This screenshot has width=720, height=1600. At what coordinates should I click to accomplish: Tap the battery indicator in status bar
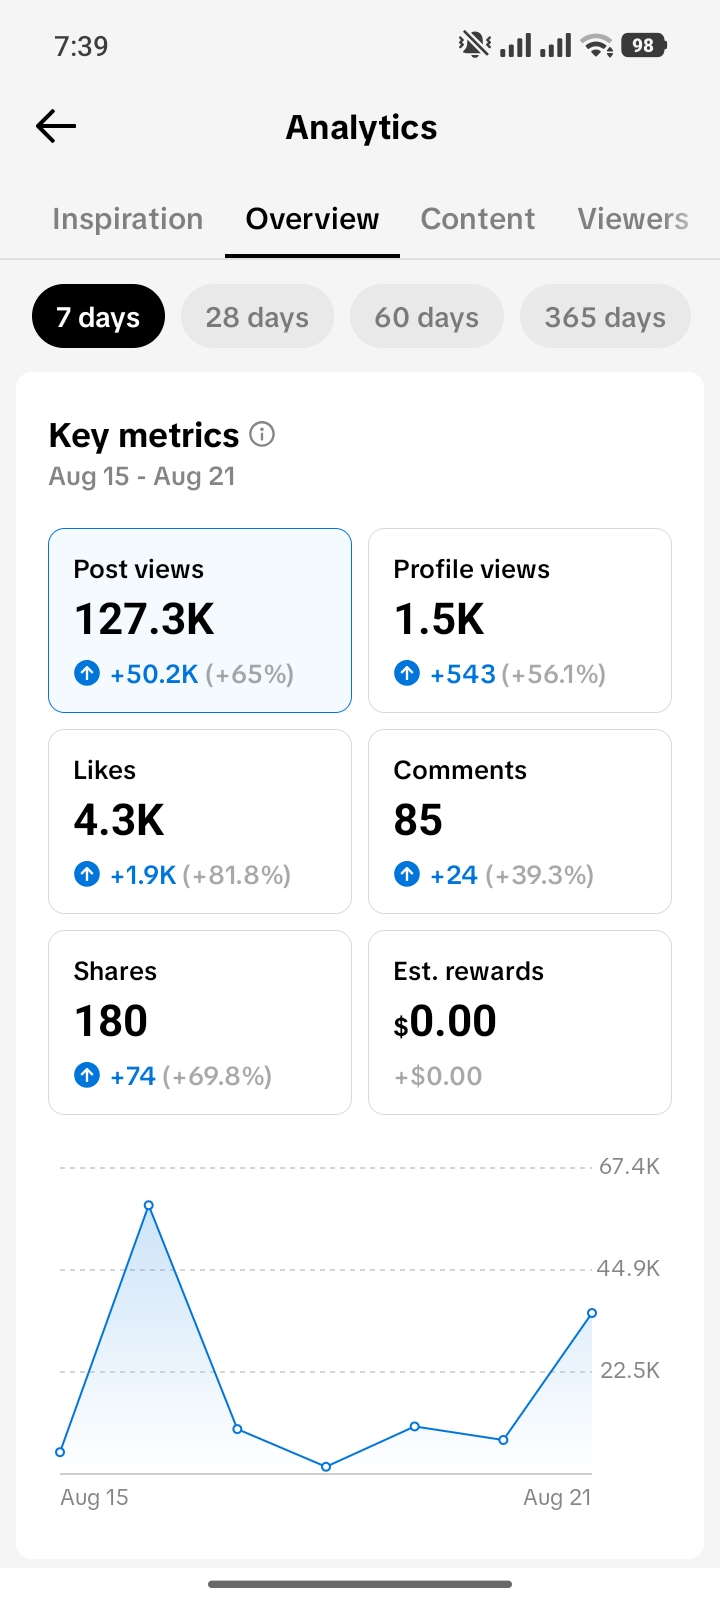pyautogui.click(x=644, y=45)
